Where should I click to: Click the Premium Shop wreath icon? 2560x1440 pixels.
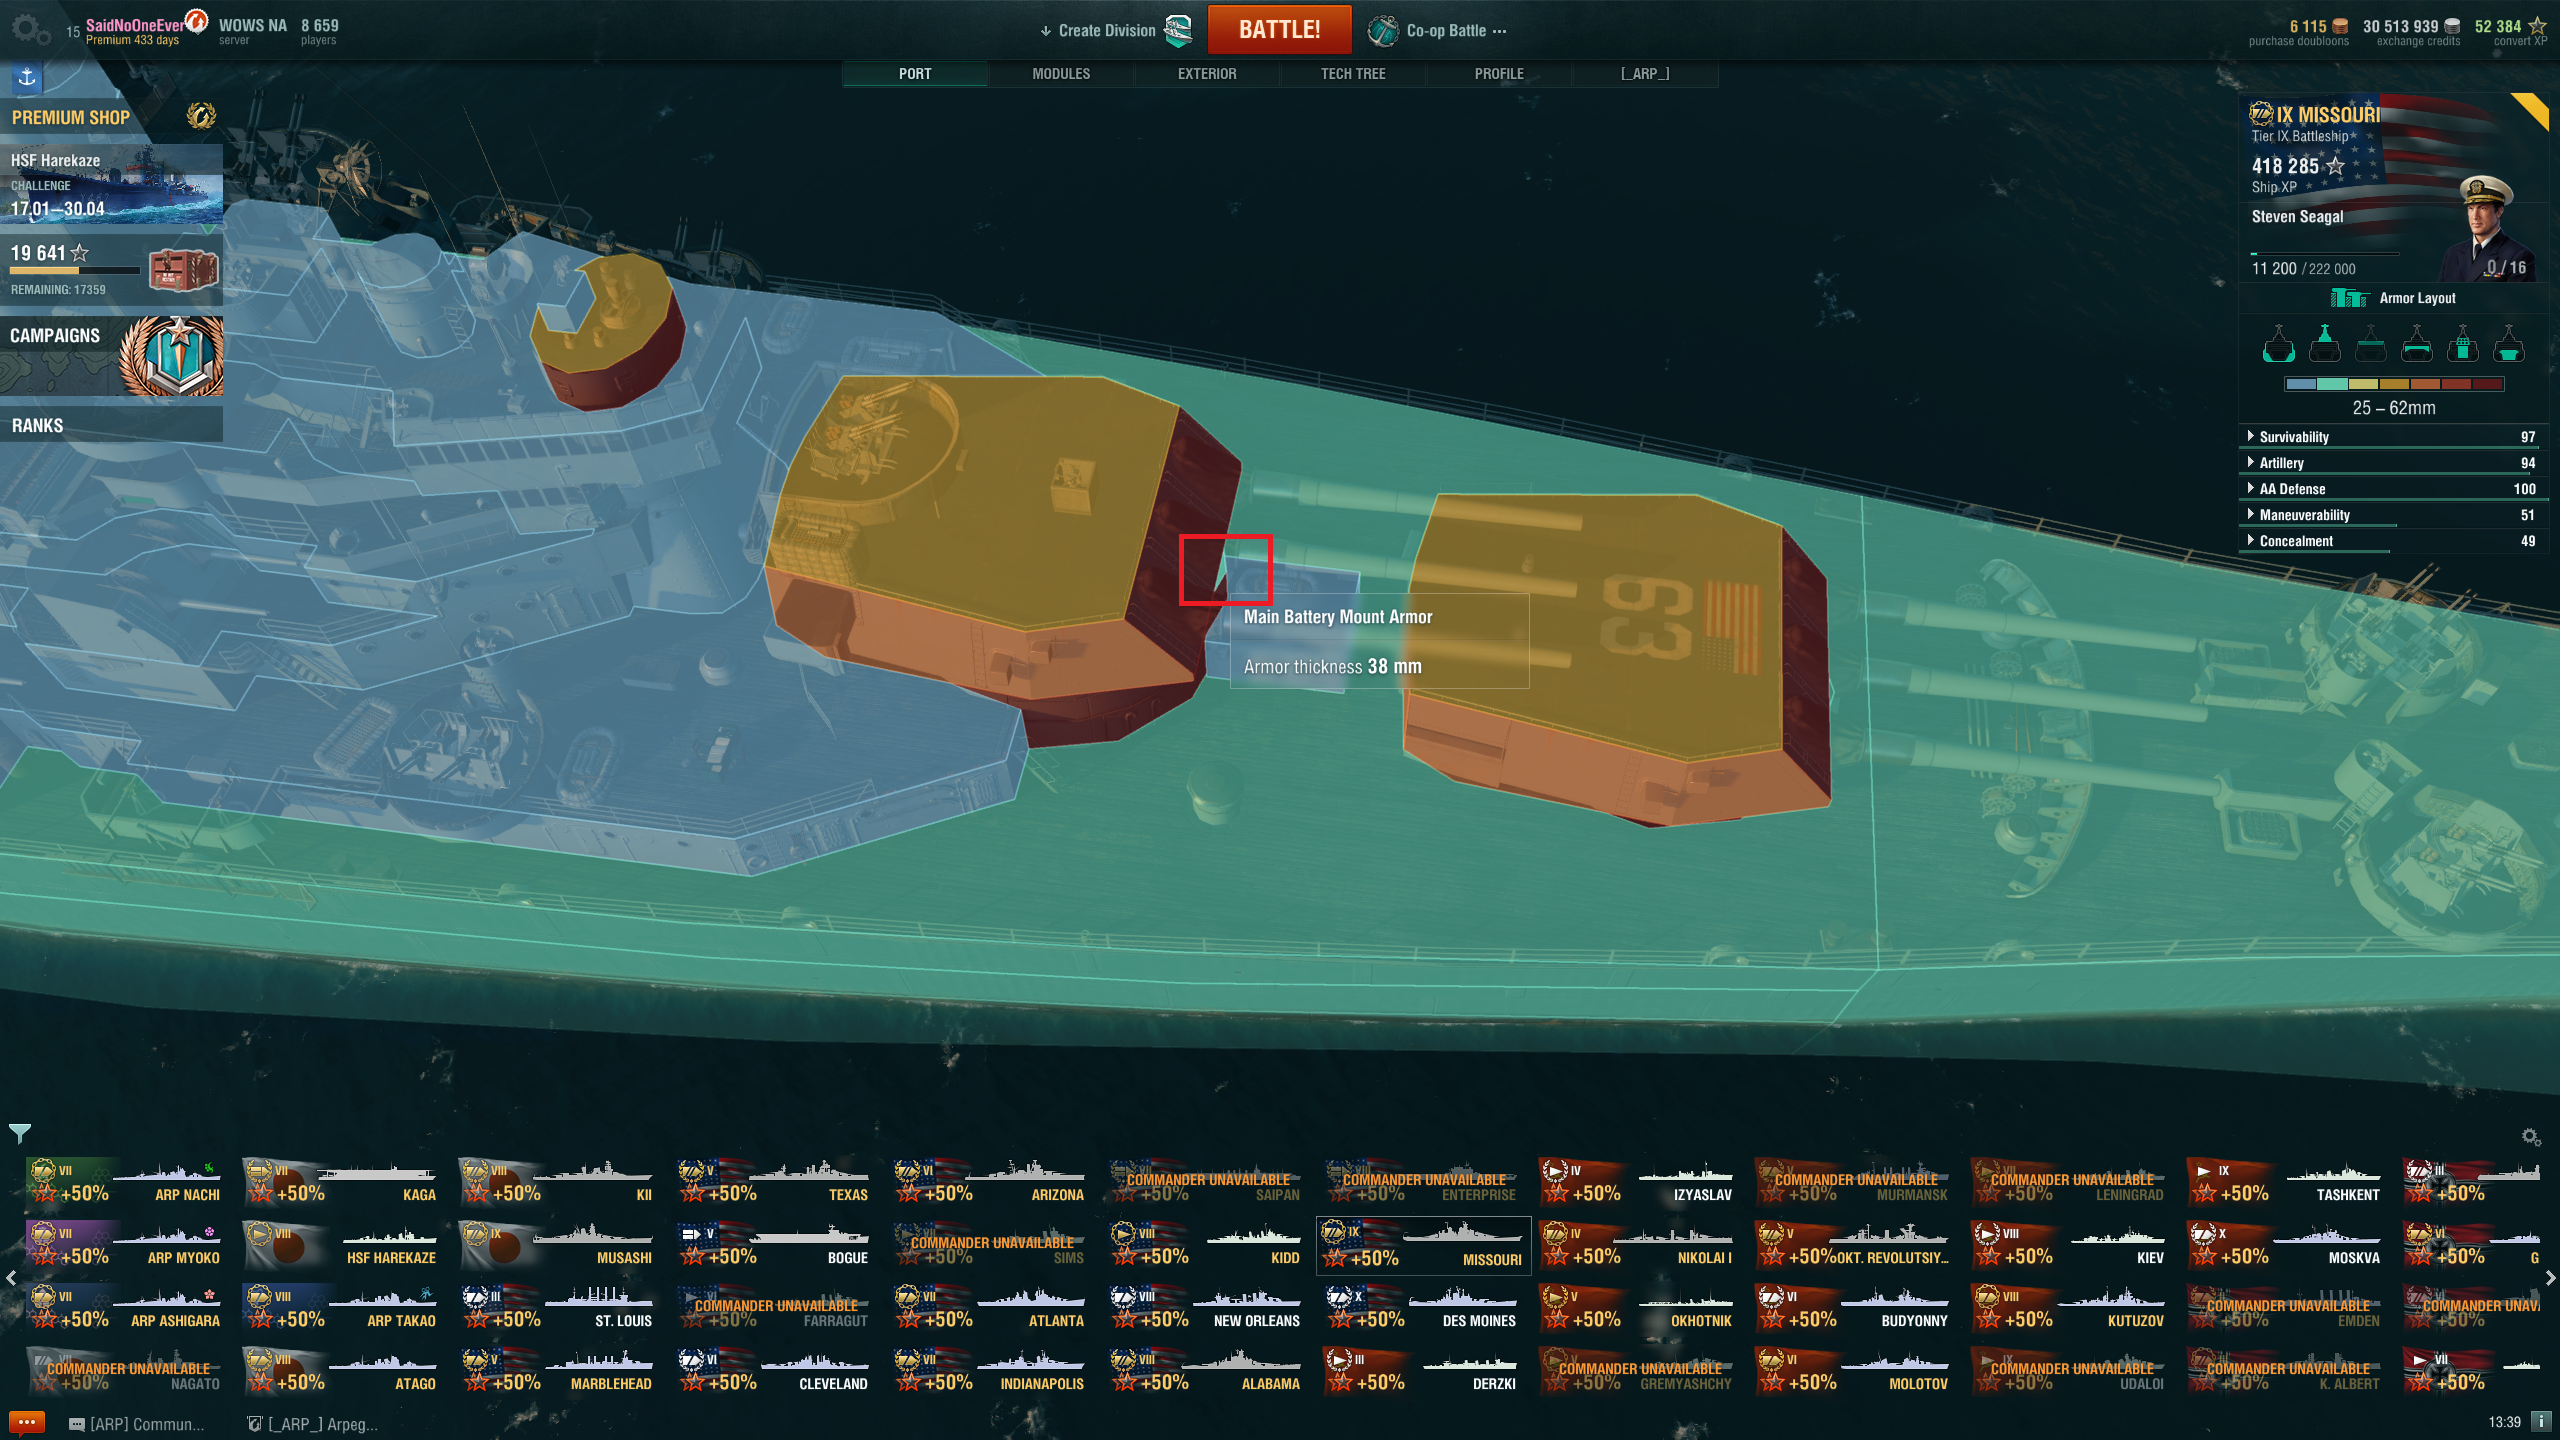click(201, 116)
